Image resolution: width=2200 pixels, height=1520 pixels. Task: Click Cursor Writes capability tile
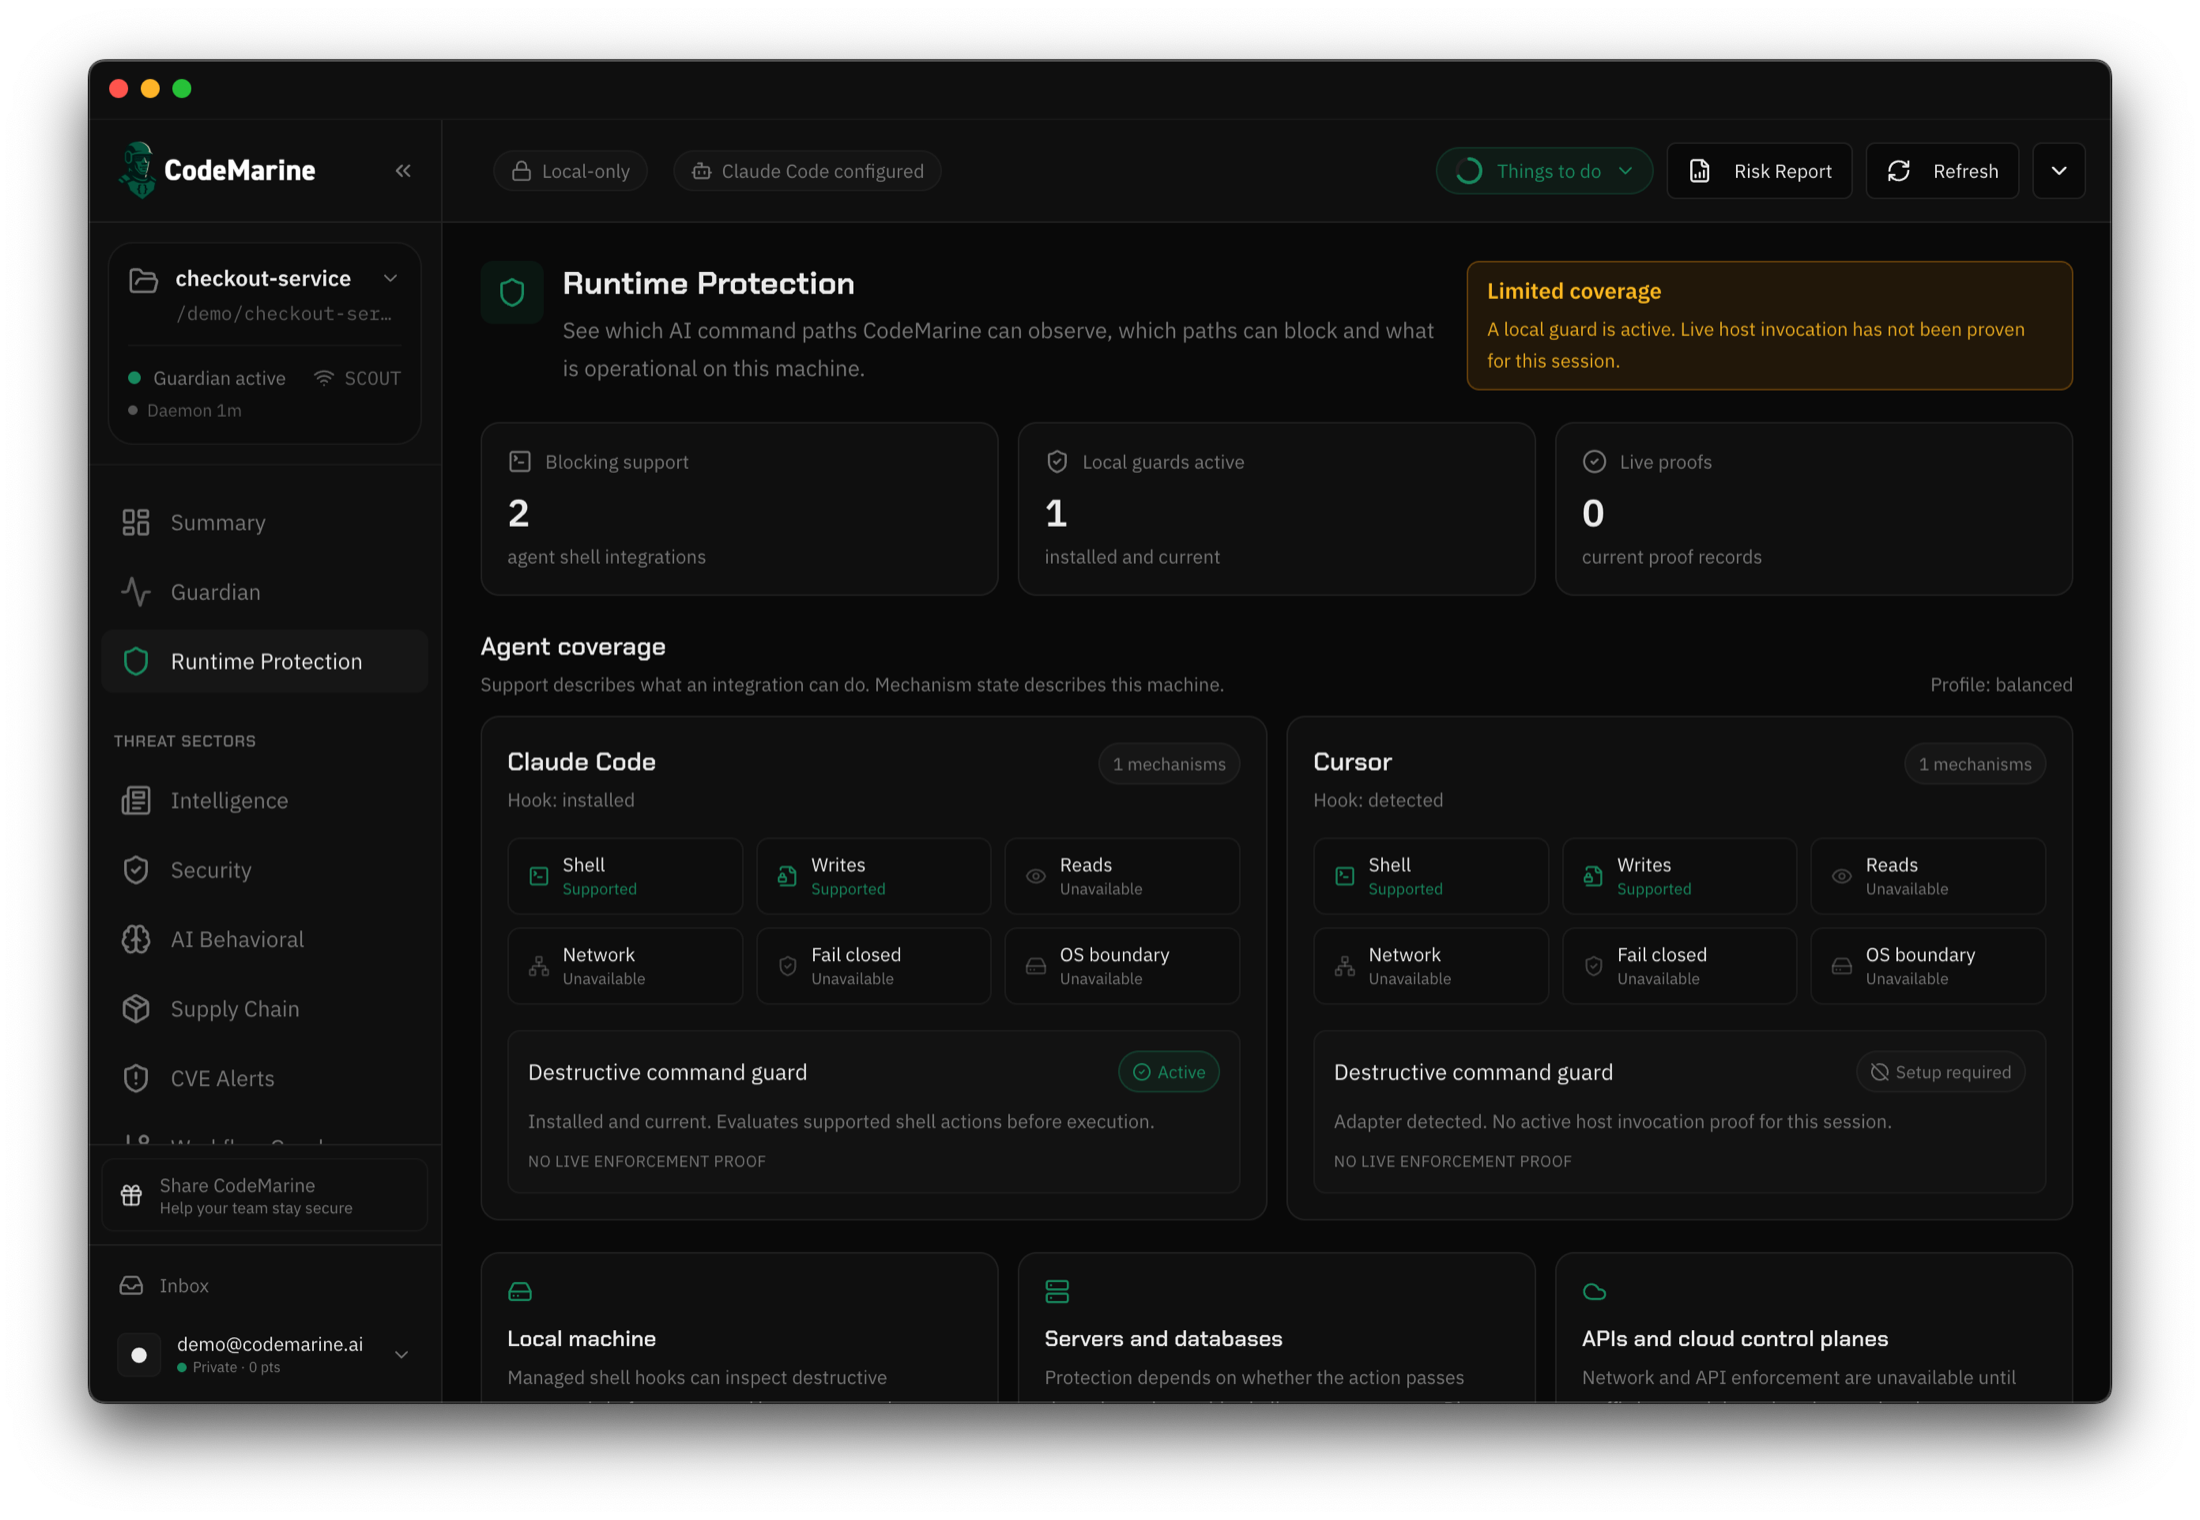pos(1680,876)
